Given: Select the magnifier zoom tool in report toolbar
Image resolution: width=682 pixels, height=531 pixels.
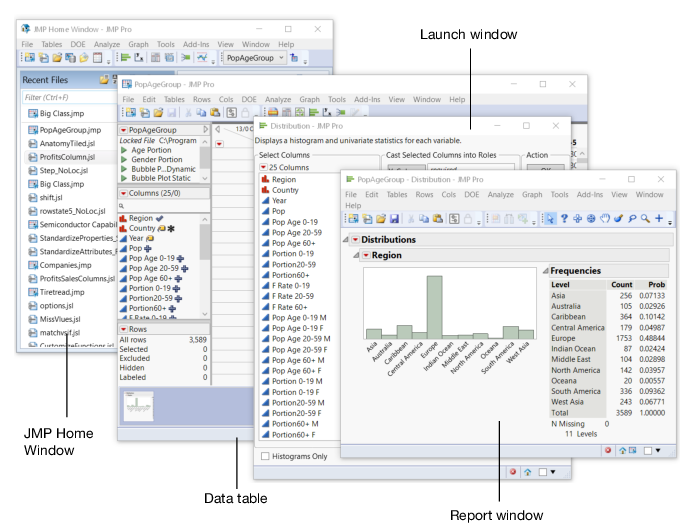Looking at the screenshot, I should click(645, 219).
